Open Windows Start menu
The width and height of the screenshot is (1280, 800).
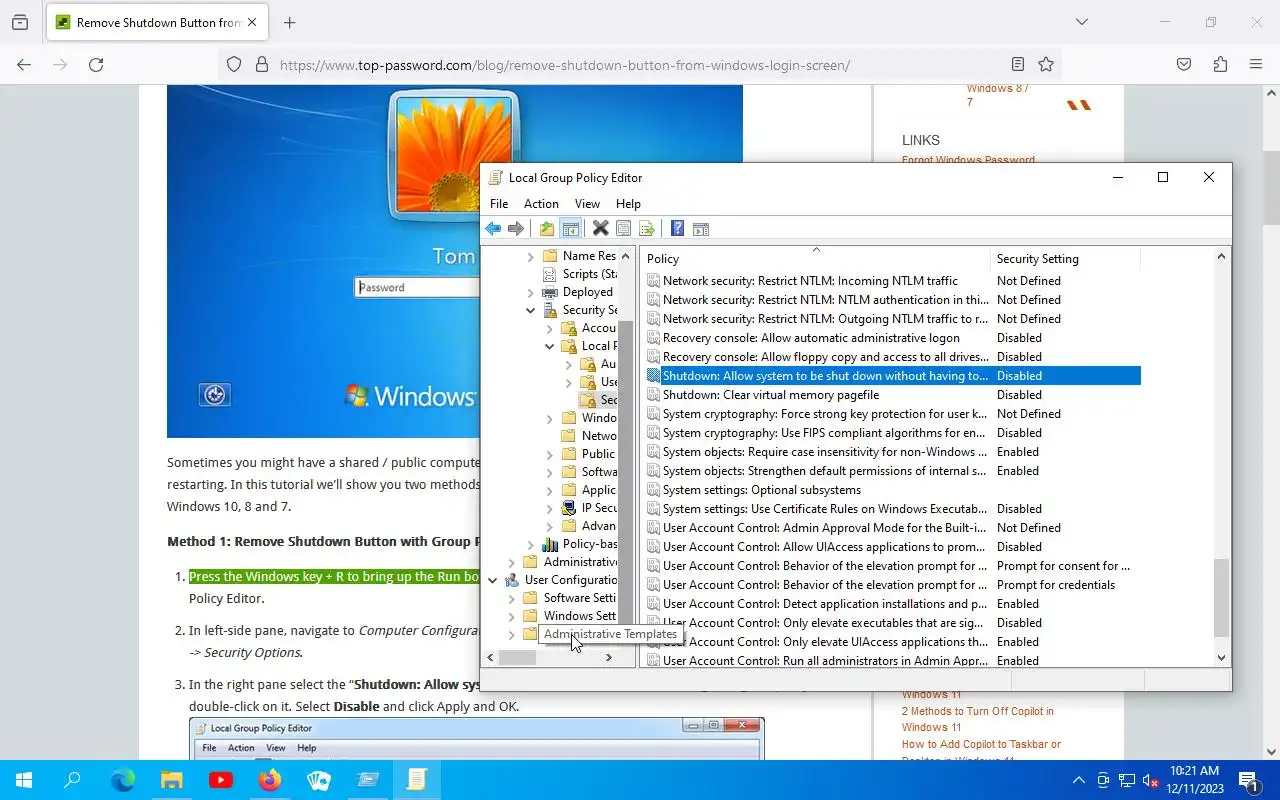point(24,780)
